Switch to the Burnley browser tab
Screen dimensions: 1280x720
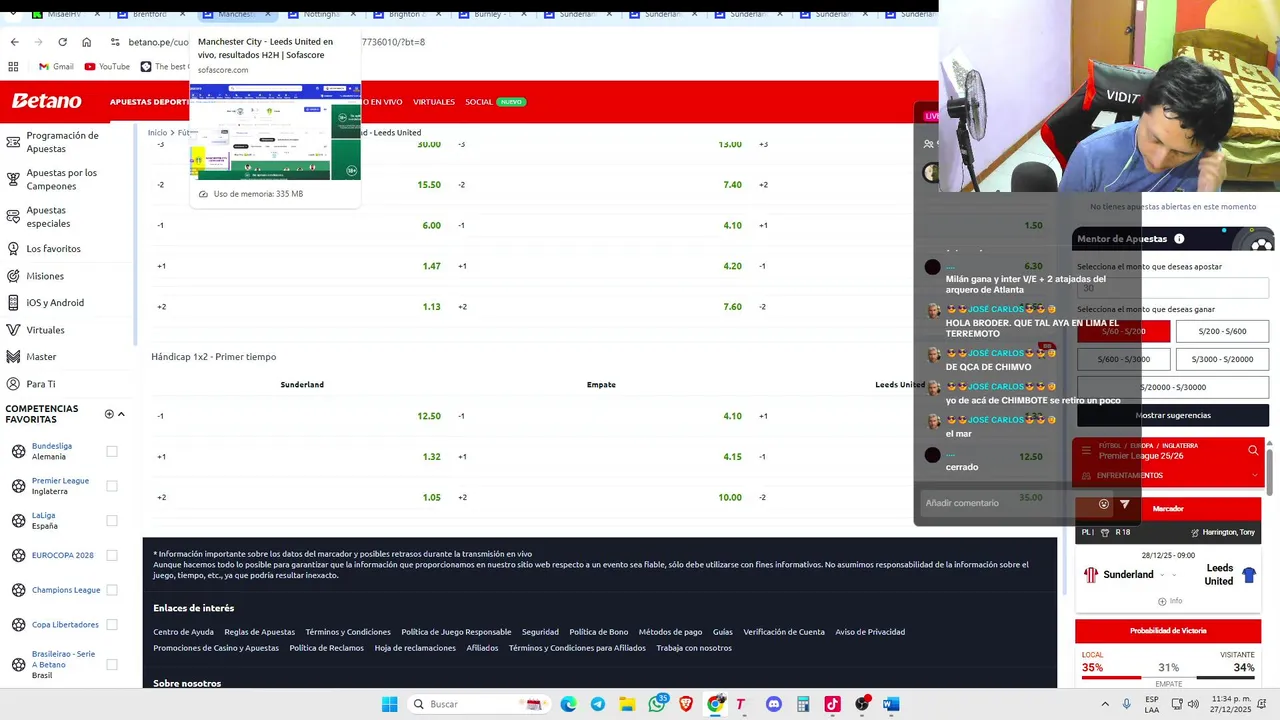(491, 14)
